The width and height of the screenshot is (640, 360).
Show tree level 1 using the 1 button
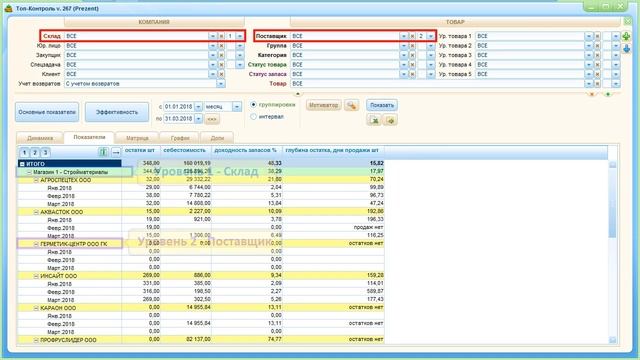24,153
